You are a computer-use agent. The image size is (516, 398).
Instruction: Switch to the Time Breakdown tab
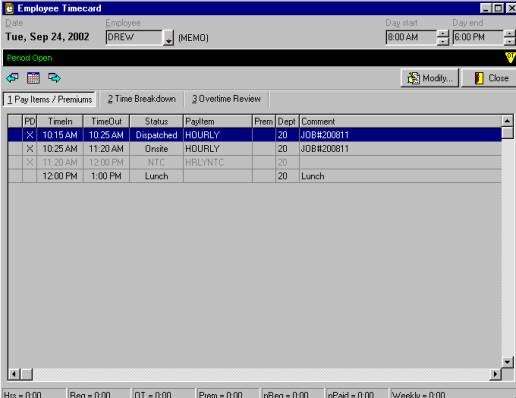point(142,99)
